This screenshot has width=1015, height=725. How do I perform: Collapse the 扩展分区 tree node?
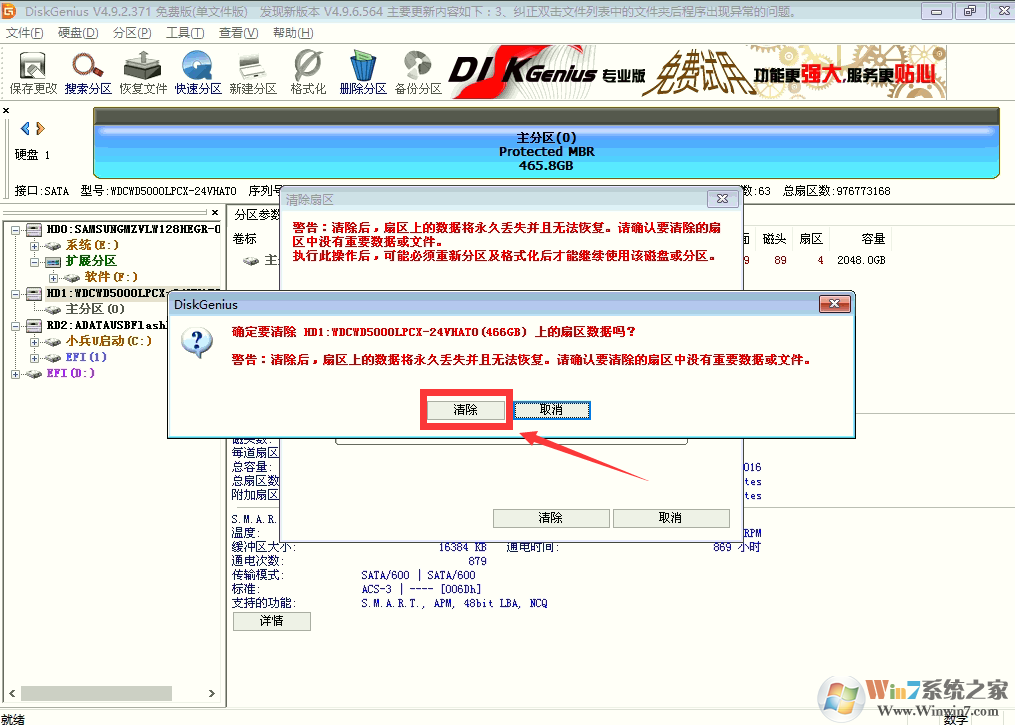[x=34, y=262]
